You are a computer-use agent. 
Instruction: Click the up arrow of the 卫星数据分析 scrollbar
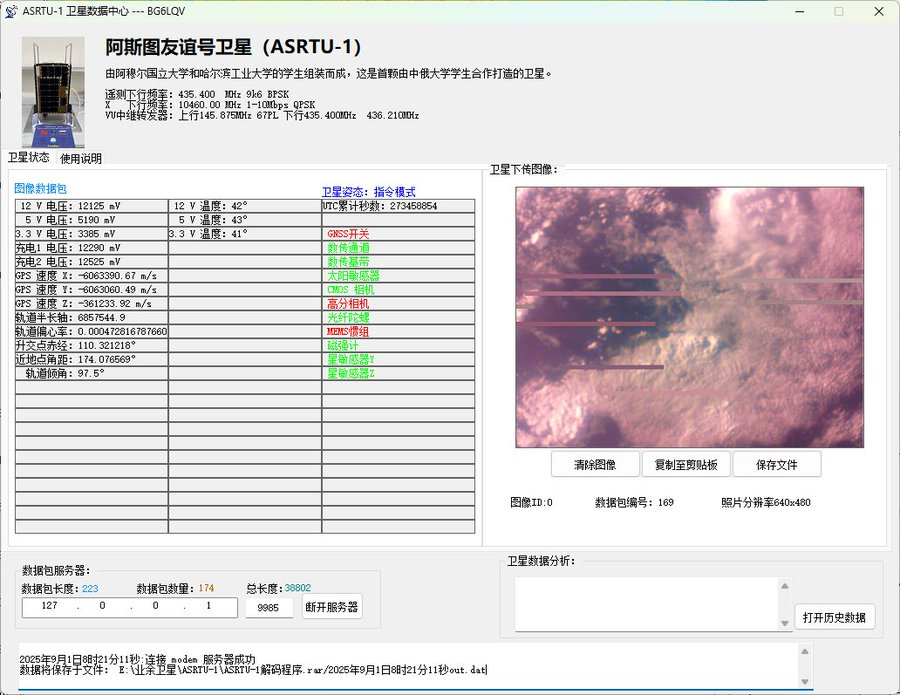click(785, 587)
